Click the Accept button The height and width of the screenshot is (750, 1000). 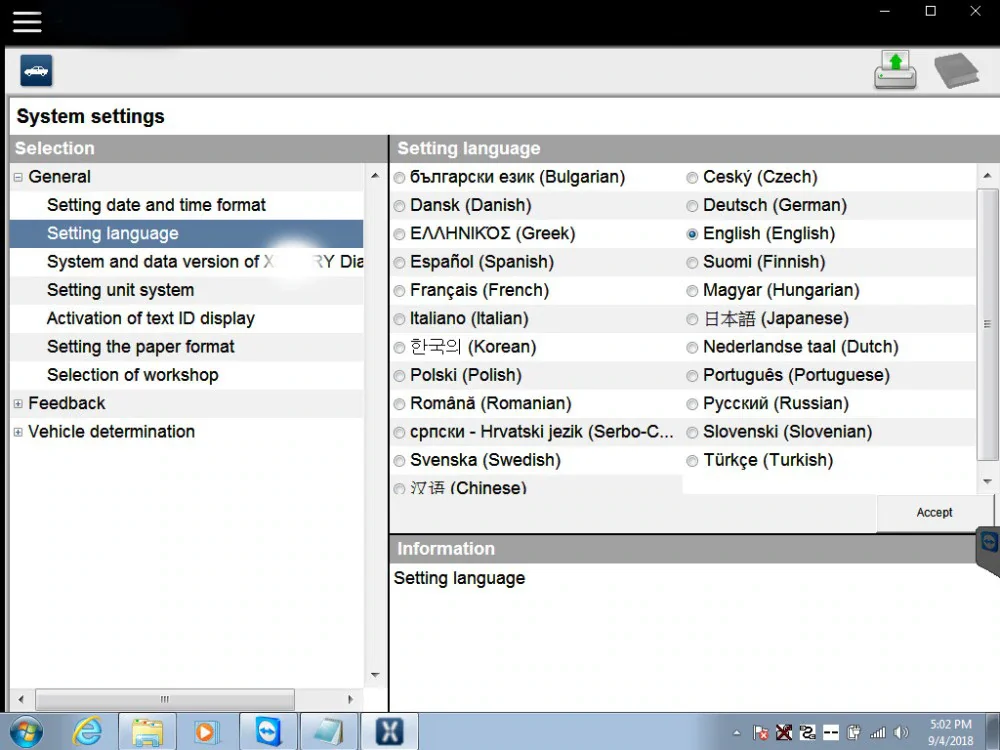tap(934, 513)
